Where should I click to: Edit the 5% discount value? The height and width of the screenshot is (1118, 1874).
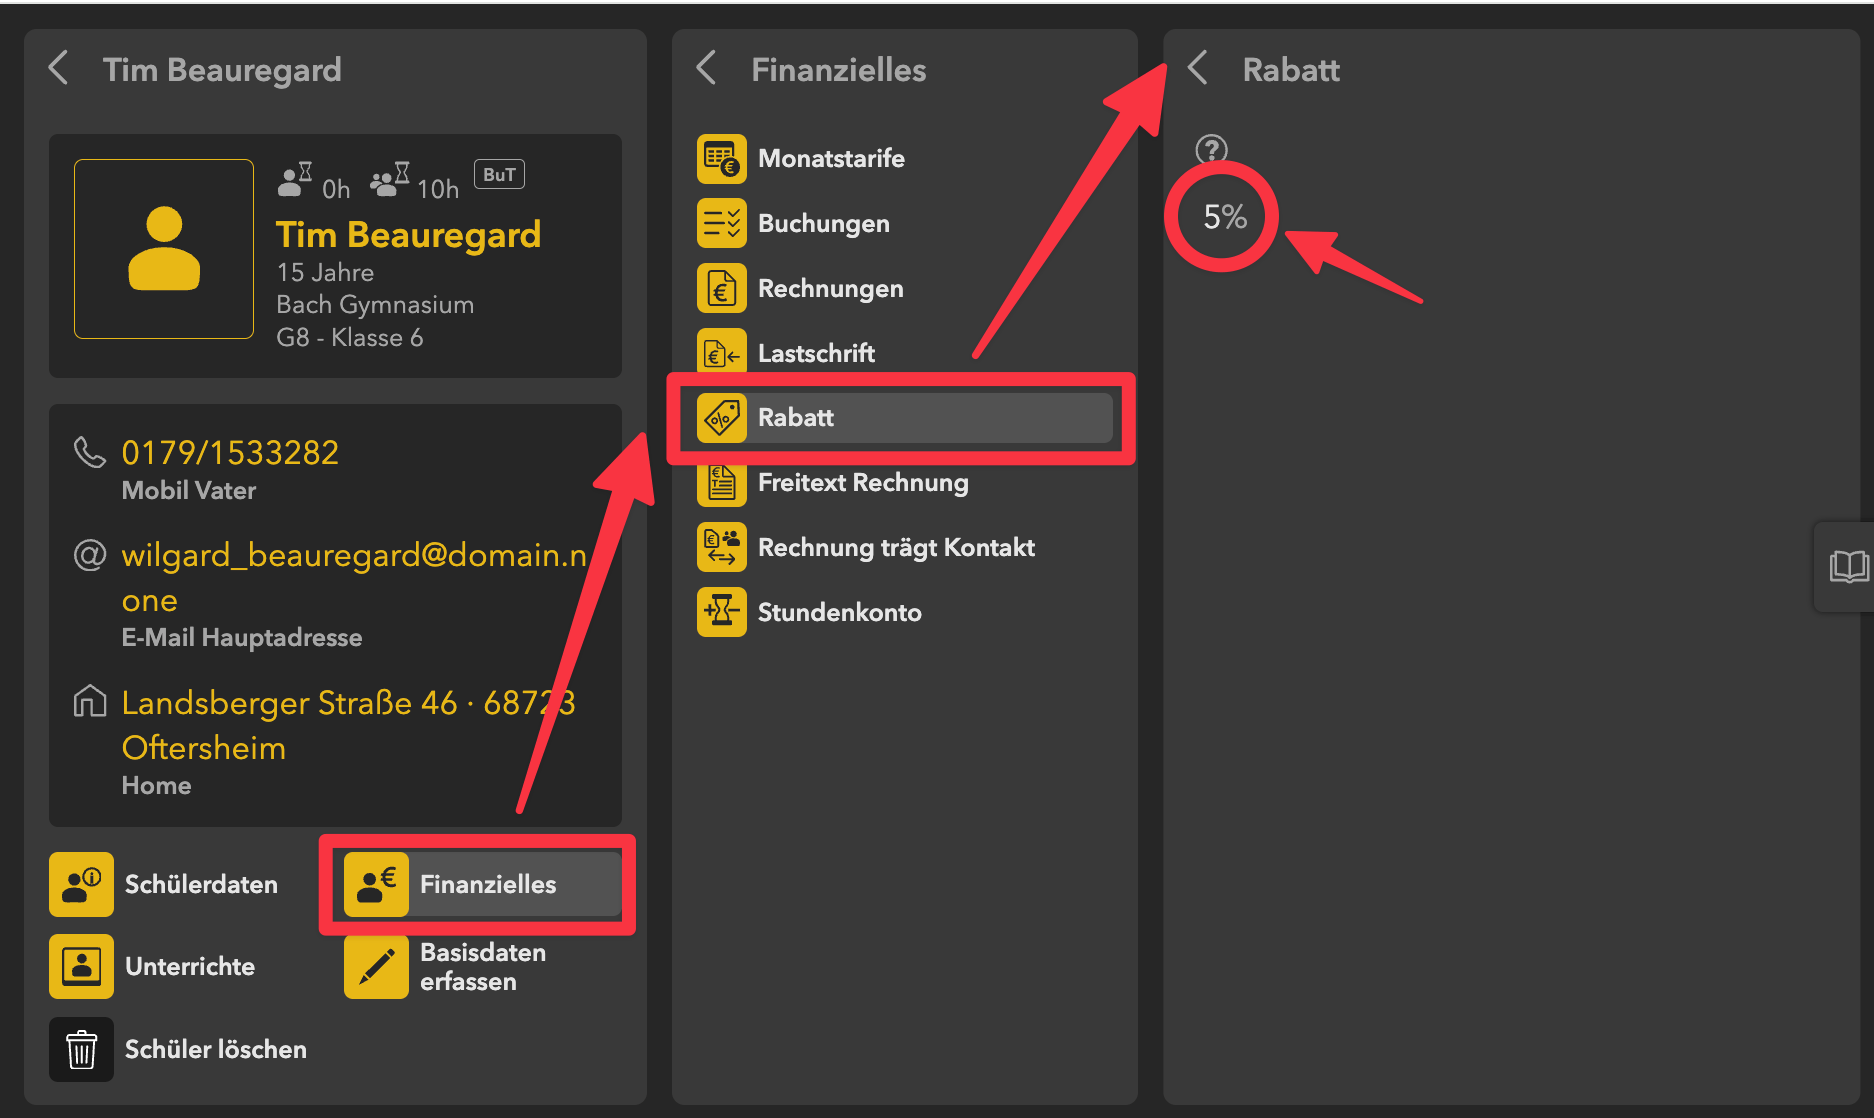1224,217
